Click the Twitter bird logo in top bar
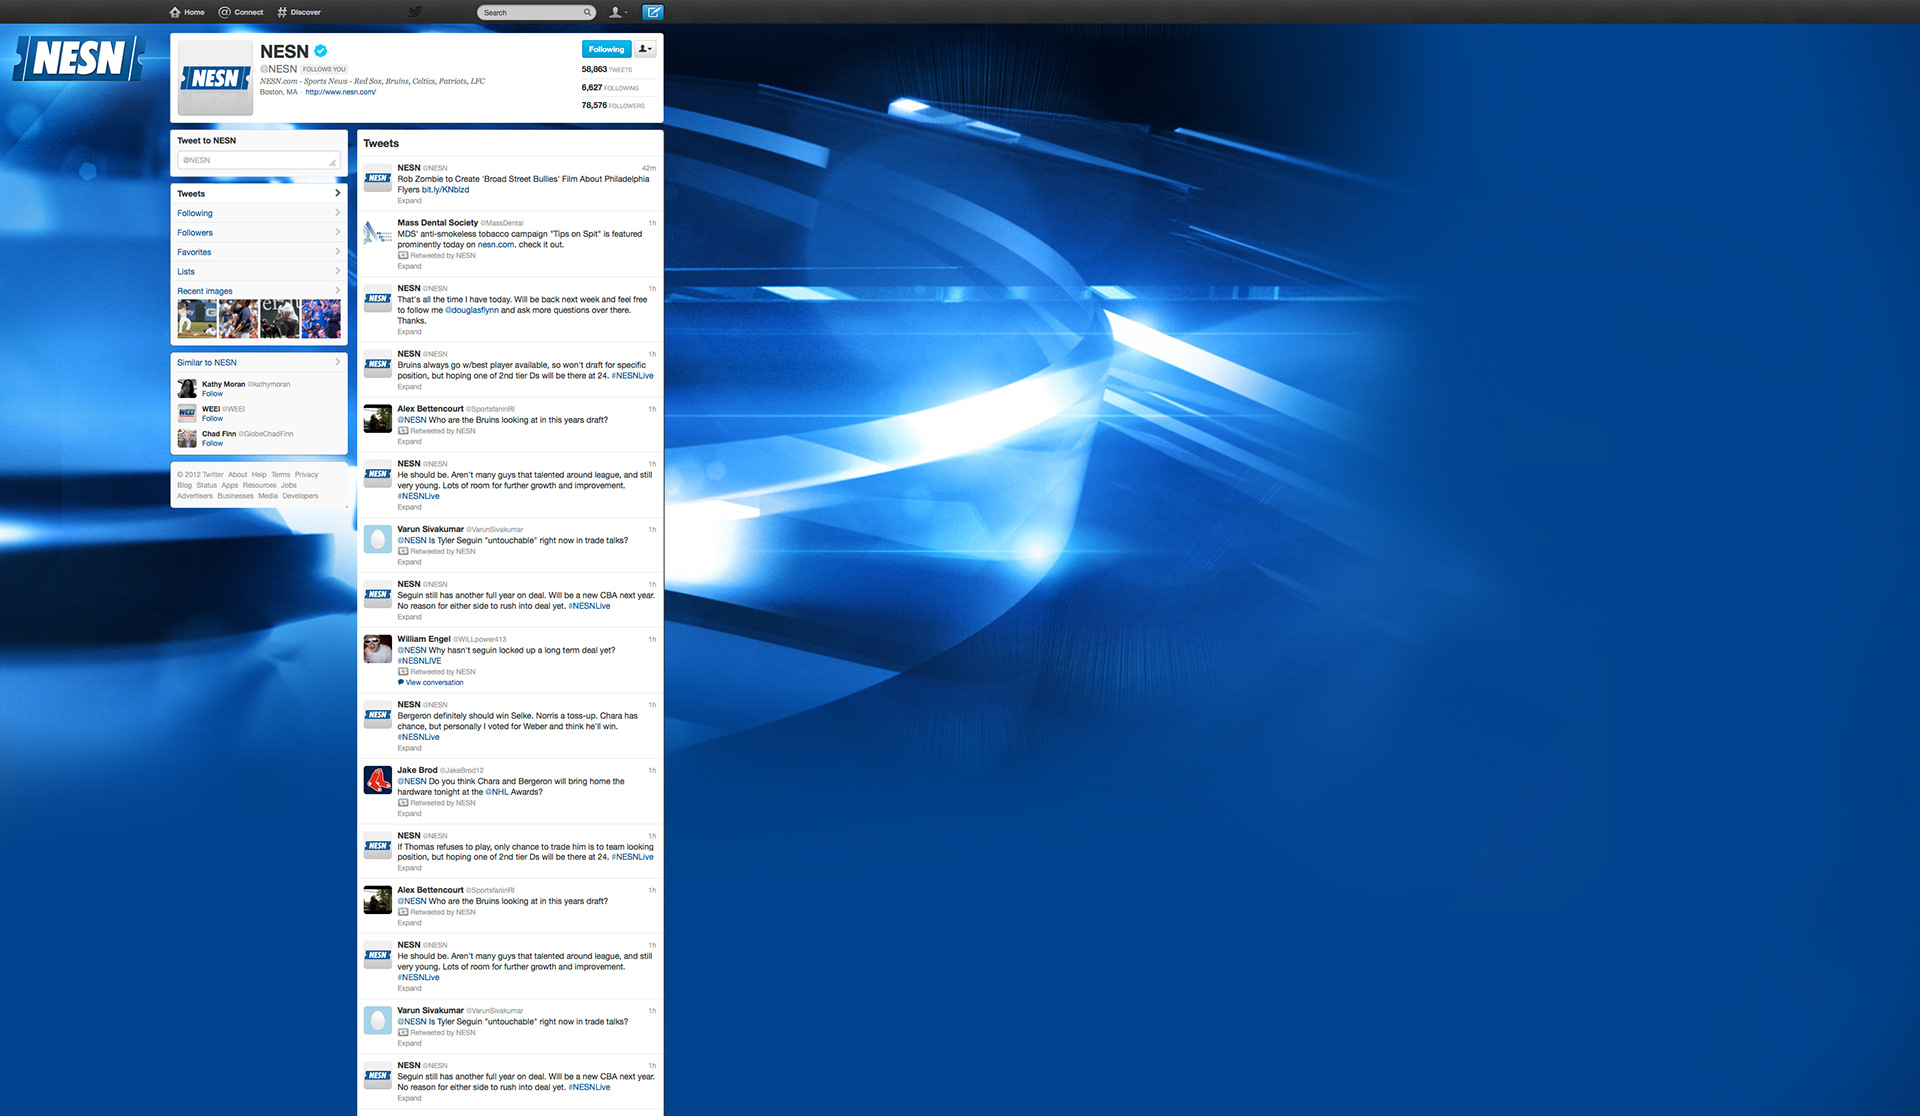Viewport: 1920px width, 1116px height. pos(415,12)
